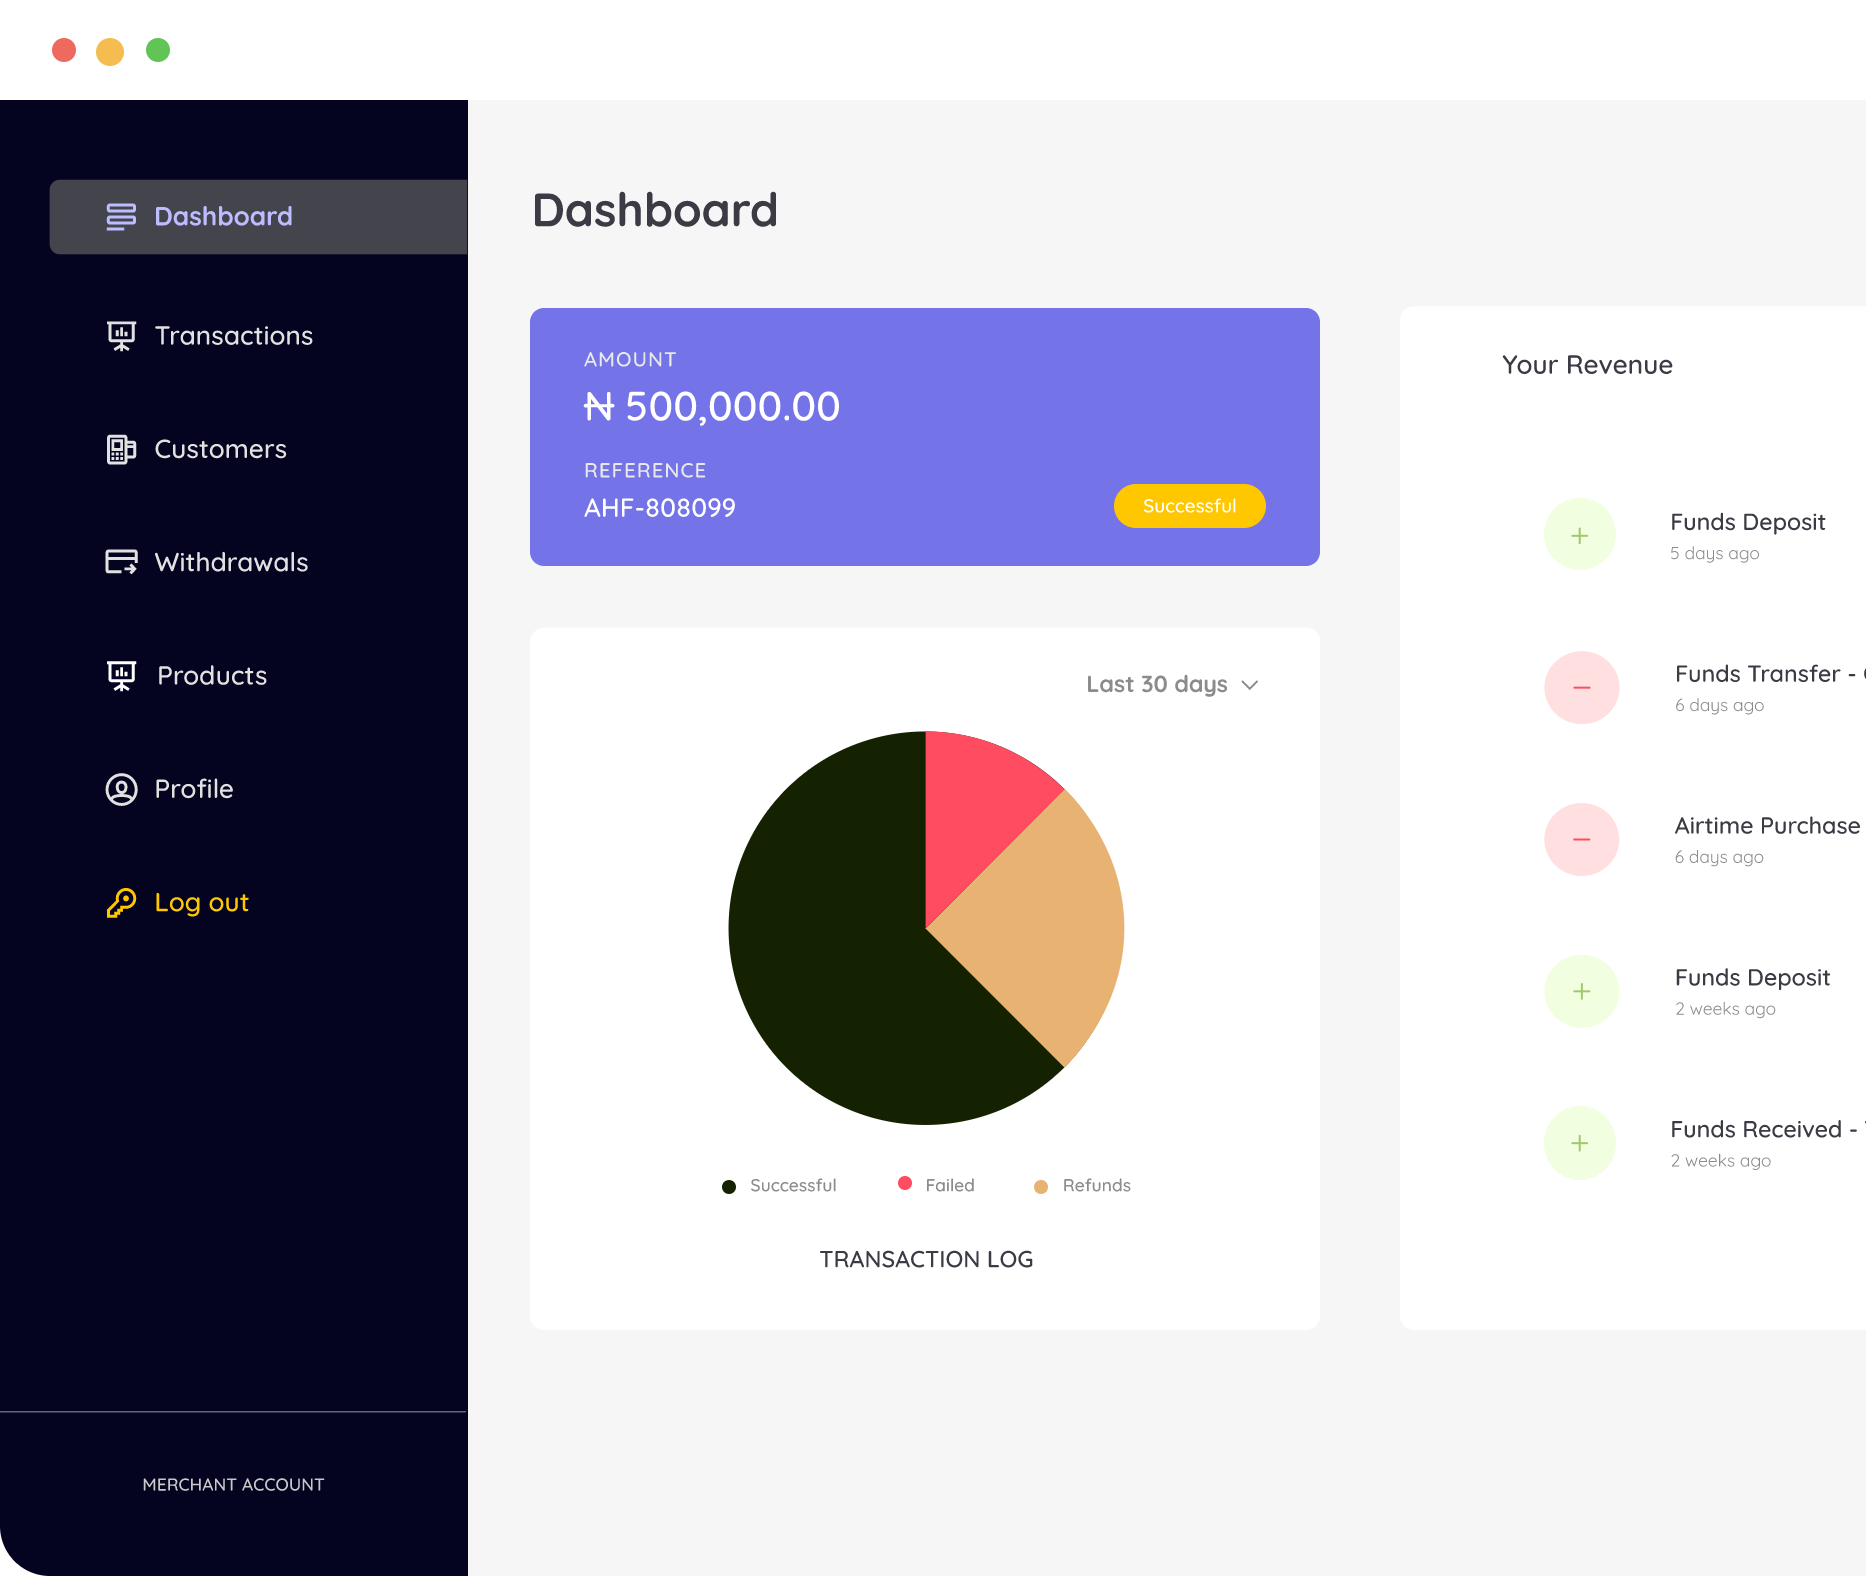The height and width of the screenshot is (1576, 1866).
Task: Expand the chevron next to Last 30 days
Action: click(x=1249, y=686)
